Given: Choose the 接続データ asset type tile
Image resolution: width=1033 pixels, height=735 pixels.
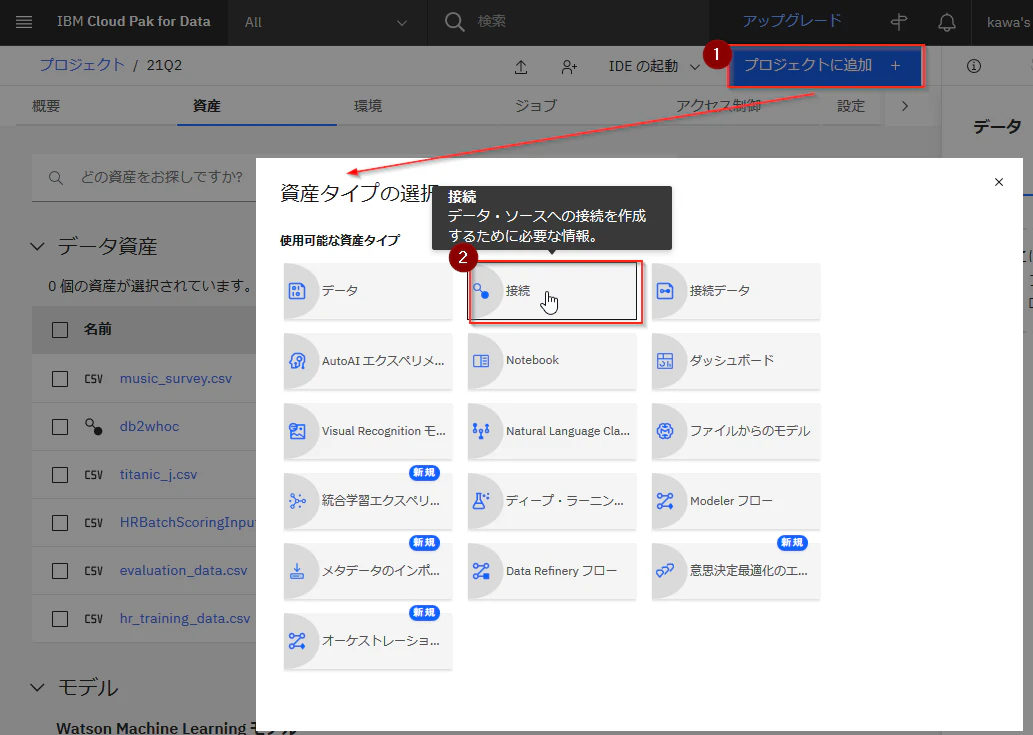Looking at the screenshot, I should click(736, 291).
